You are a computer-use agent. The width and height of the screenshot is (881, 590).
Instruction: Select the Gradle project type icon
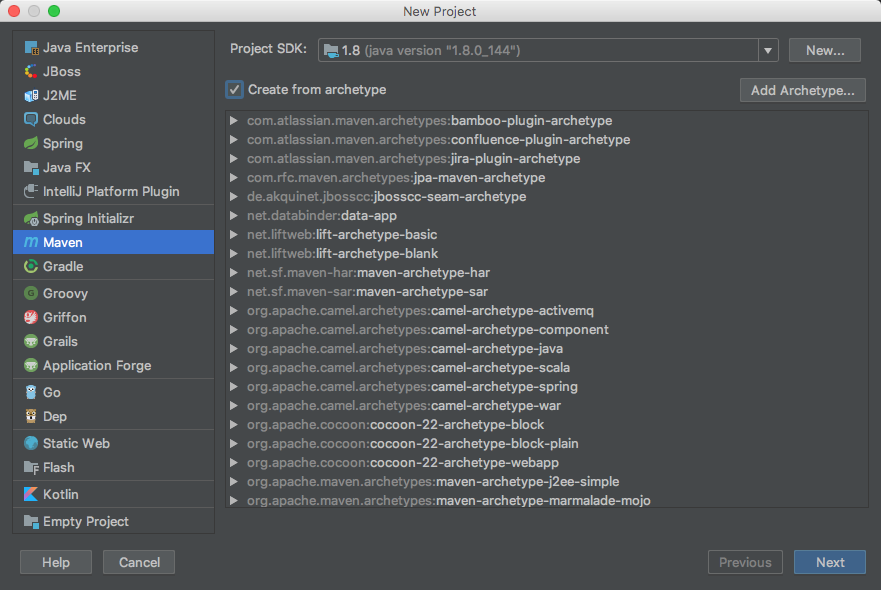[x=31, y=267]
